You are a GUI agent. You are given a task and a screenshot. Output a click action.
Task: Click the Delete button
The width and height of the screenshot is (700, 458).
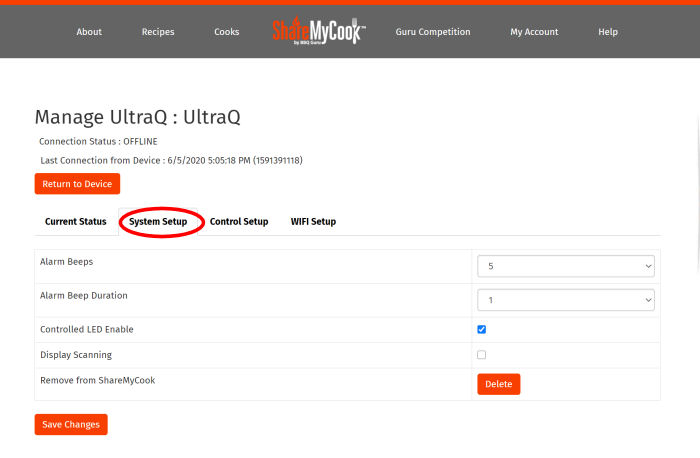point(499,384)
